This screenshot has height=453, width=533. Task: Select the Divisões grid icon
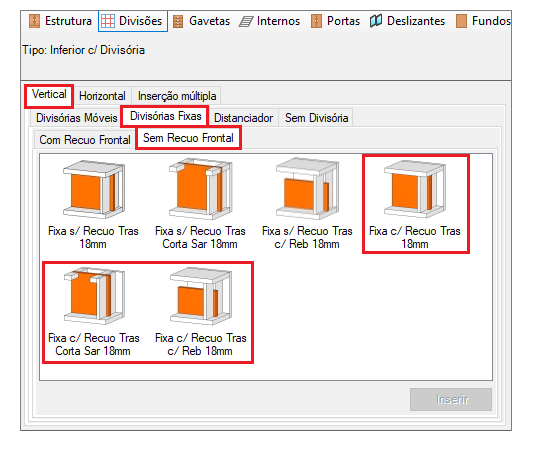tap(108, 21)
